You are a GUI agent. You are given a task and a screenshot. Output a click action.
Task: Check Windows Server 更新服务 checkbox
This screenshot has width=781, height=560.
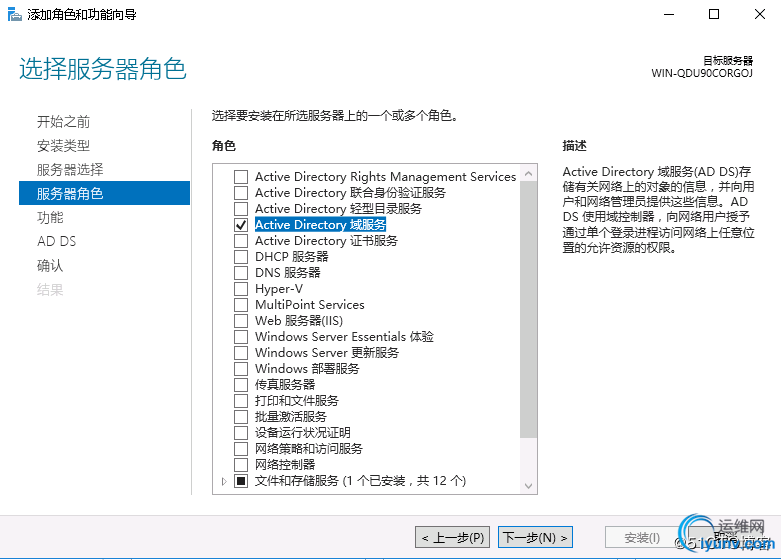(241, 353)
